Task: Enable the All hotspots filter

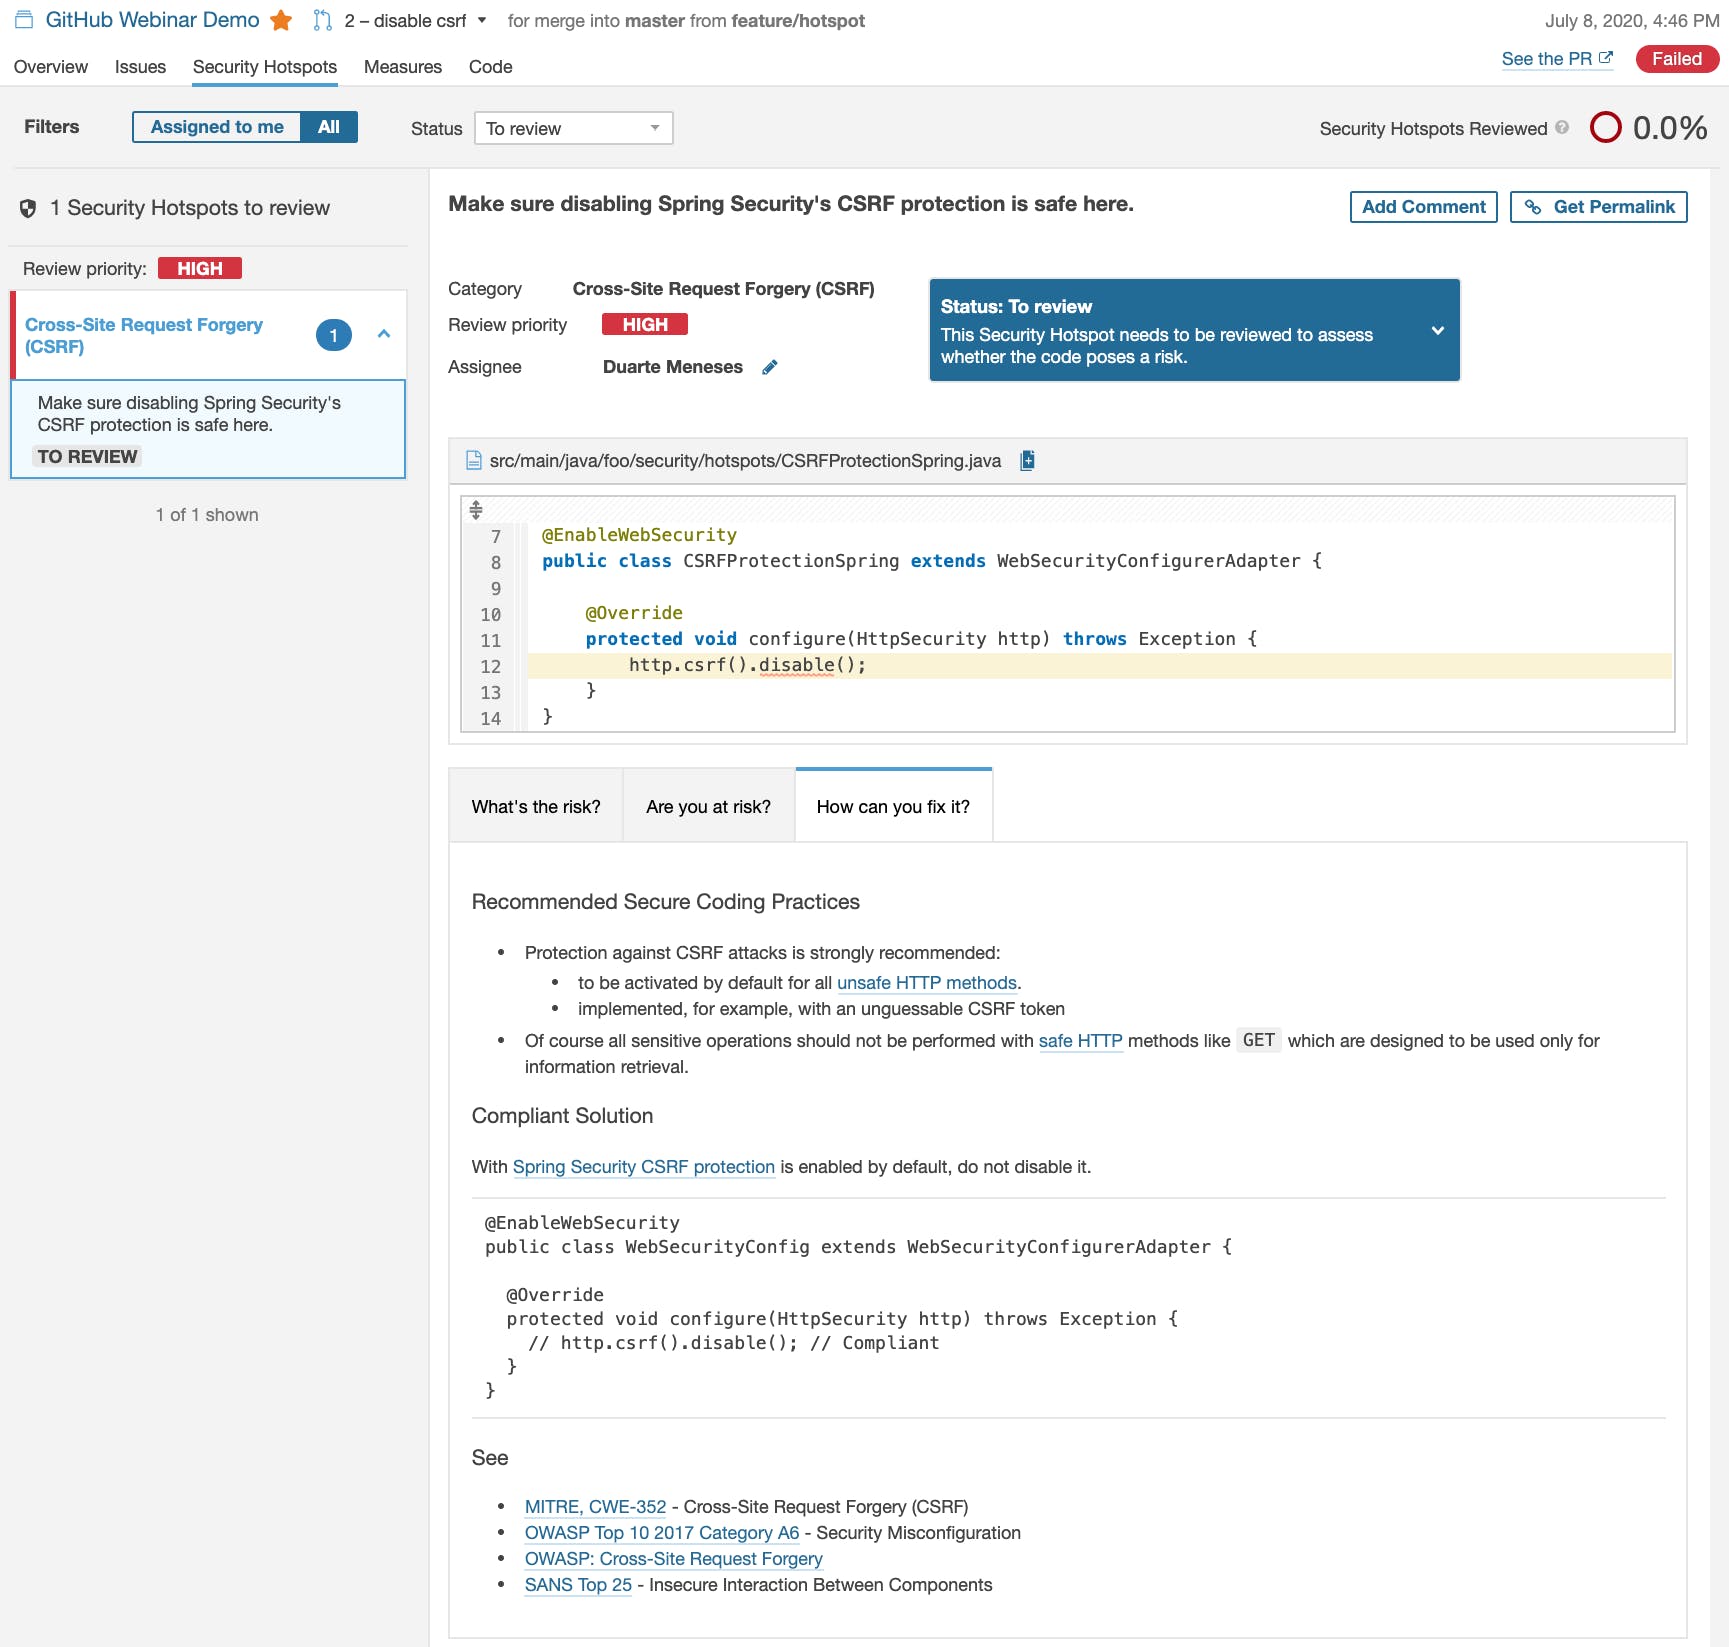Action: [x=329, y=126]
